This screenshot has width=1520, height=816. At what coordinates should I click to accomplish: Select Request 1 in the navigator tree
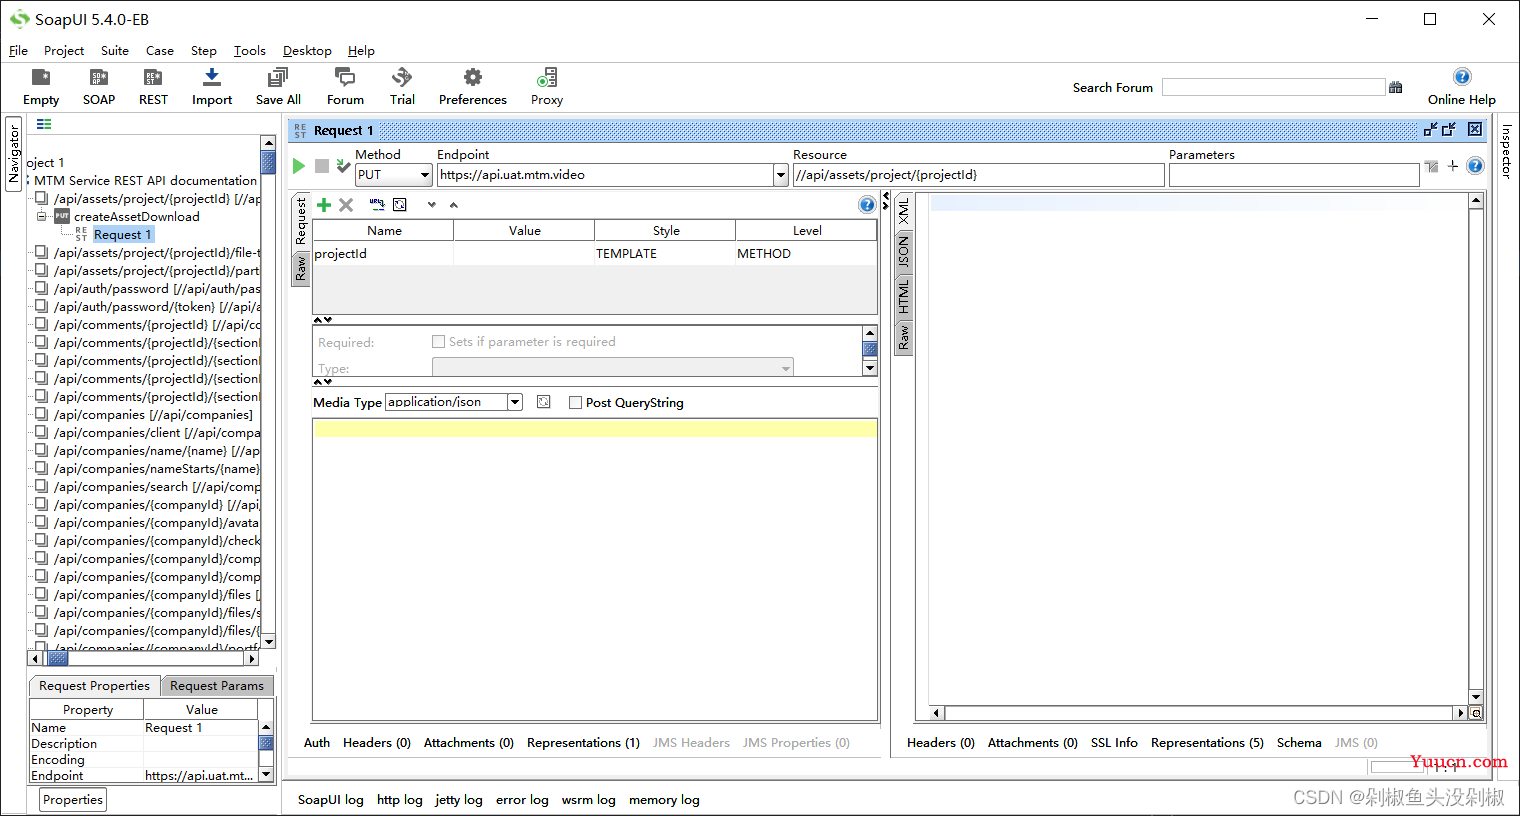[x=123, y=235]
